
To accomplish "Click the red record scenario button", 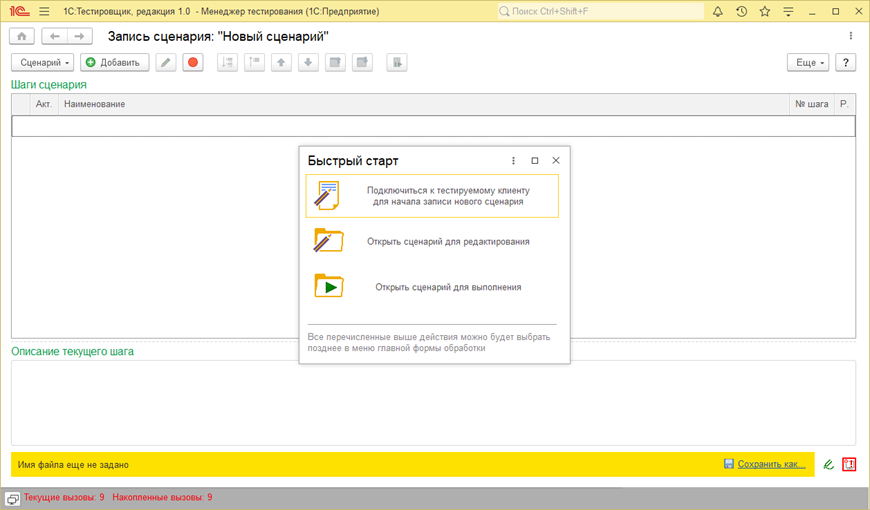I will [193, 63].
